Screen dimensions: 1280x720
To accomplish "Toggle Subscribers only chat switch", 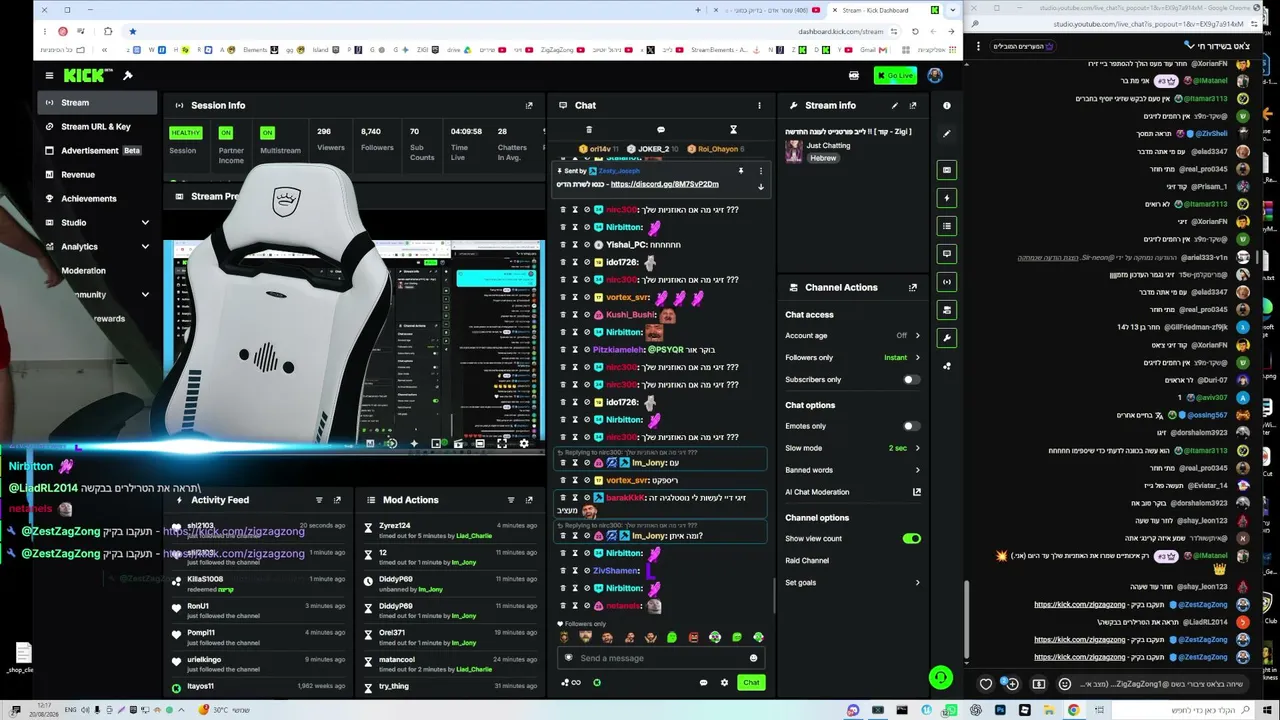I will (910, 380).
